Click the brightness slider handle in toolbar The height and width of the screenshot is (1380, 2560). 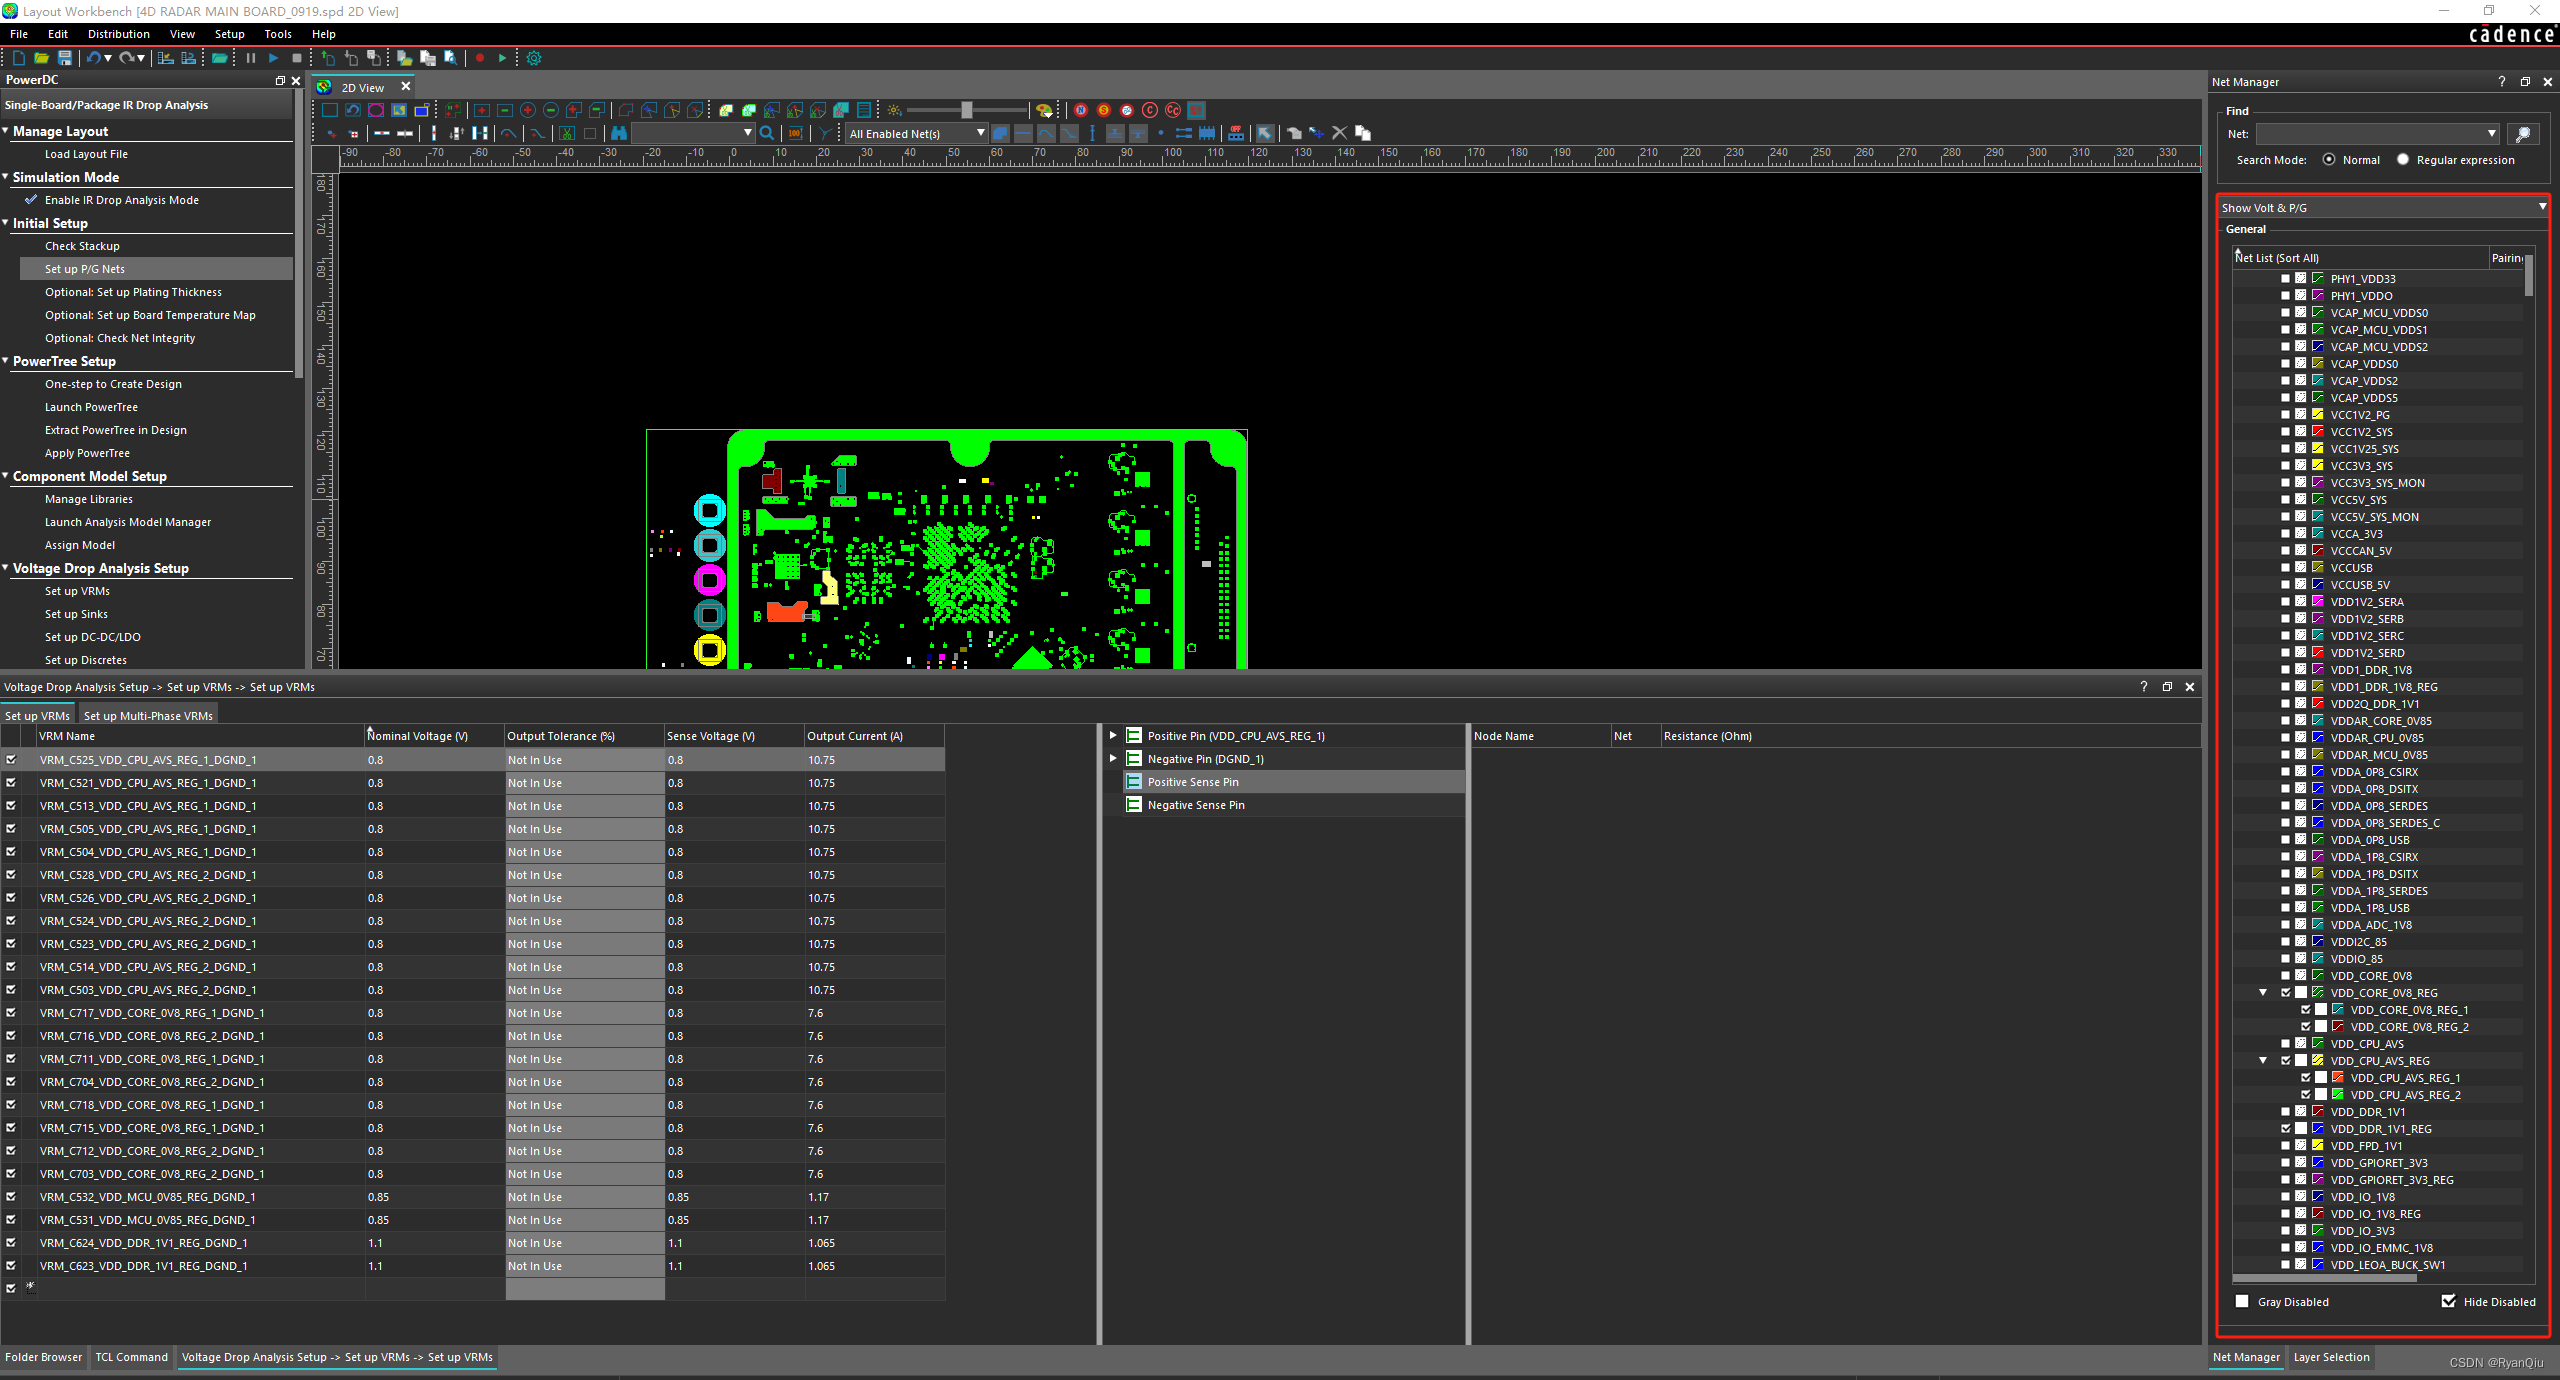(967, 110)
